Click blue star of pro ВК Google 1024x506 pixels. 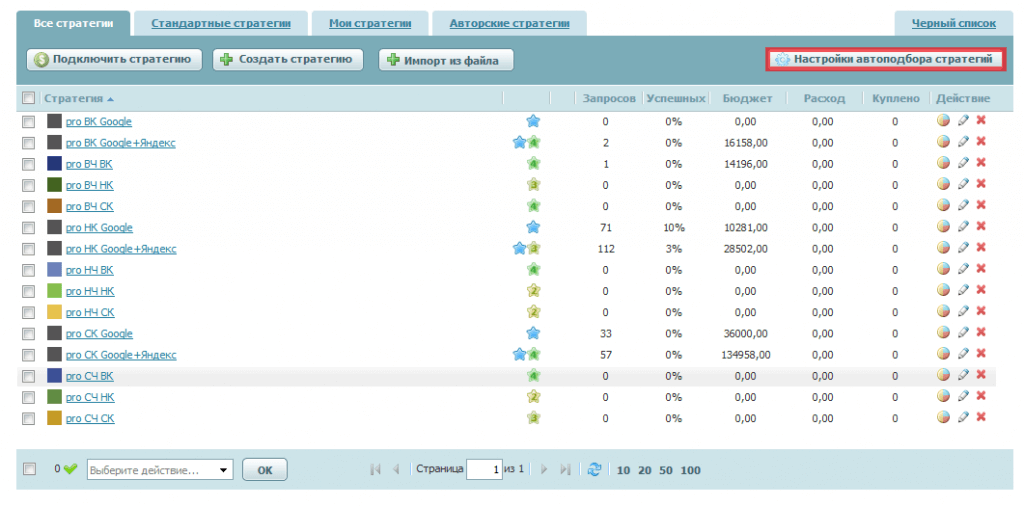pos(534,121)
